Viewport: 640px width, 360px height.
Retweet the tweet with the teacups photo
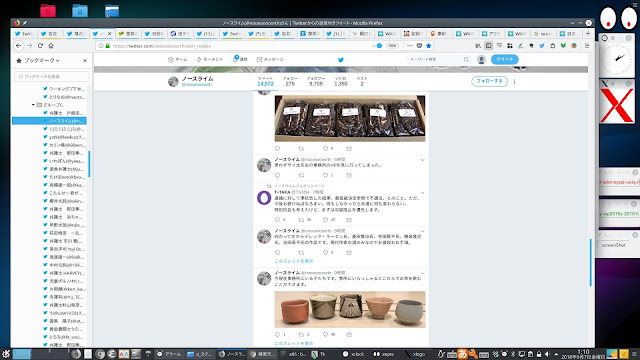coord(301,334)
